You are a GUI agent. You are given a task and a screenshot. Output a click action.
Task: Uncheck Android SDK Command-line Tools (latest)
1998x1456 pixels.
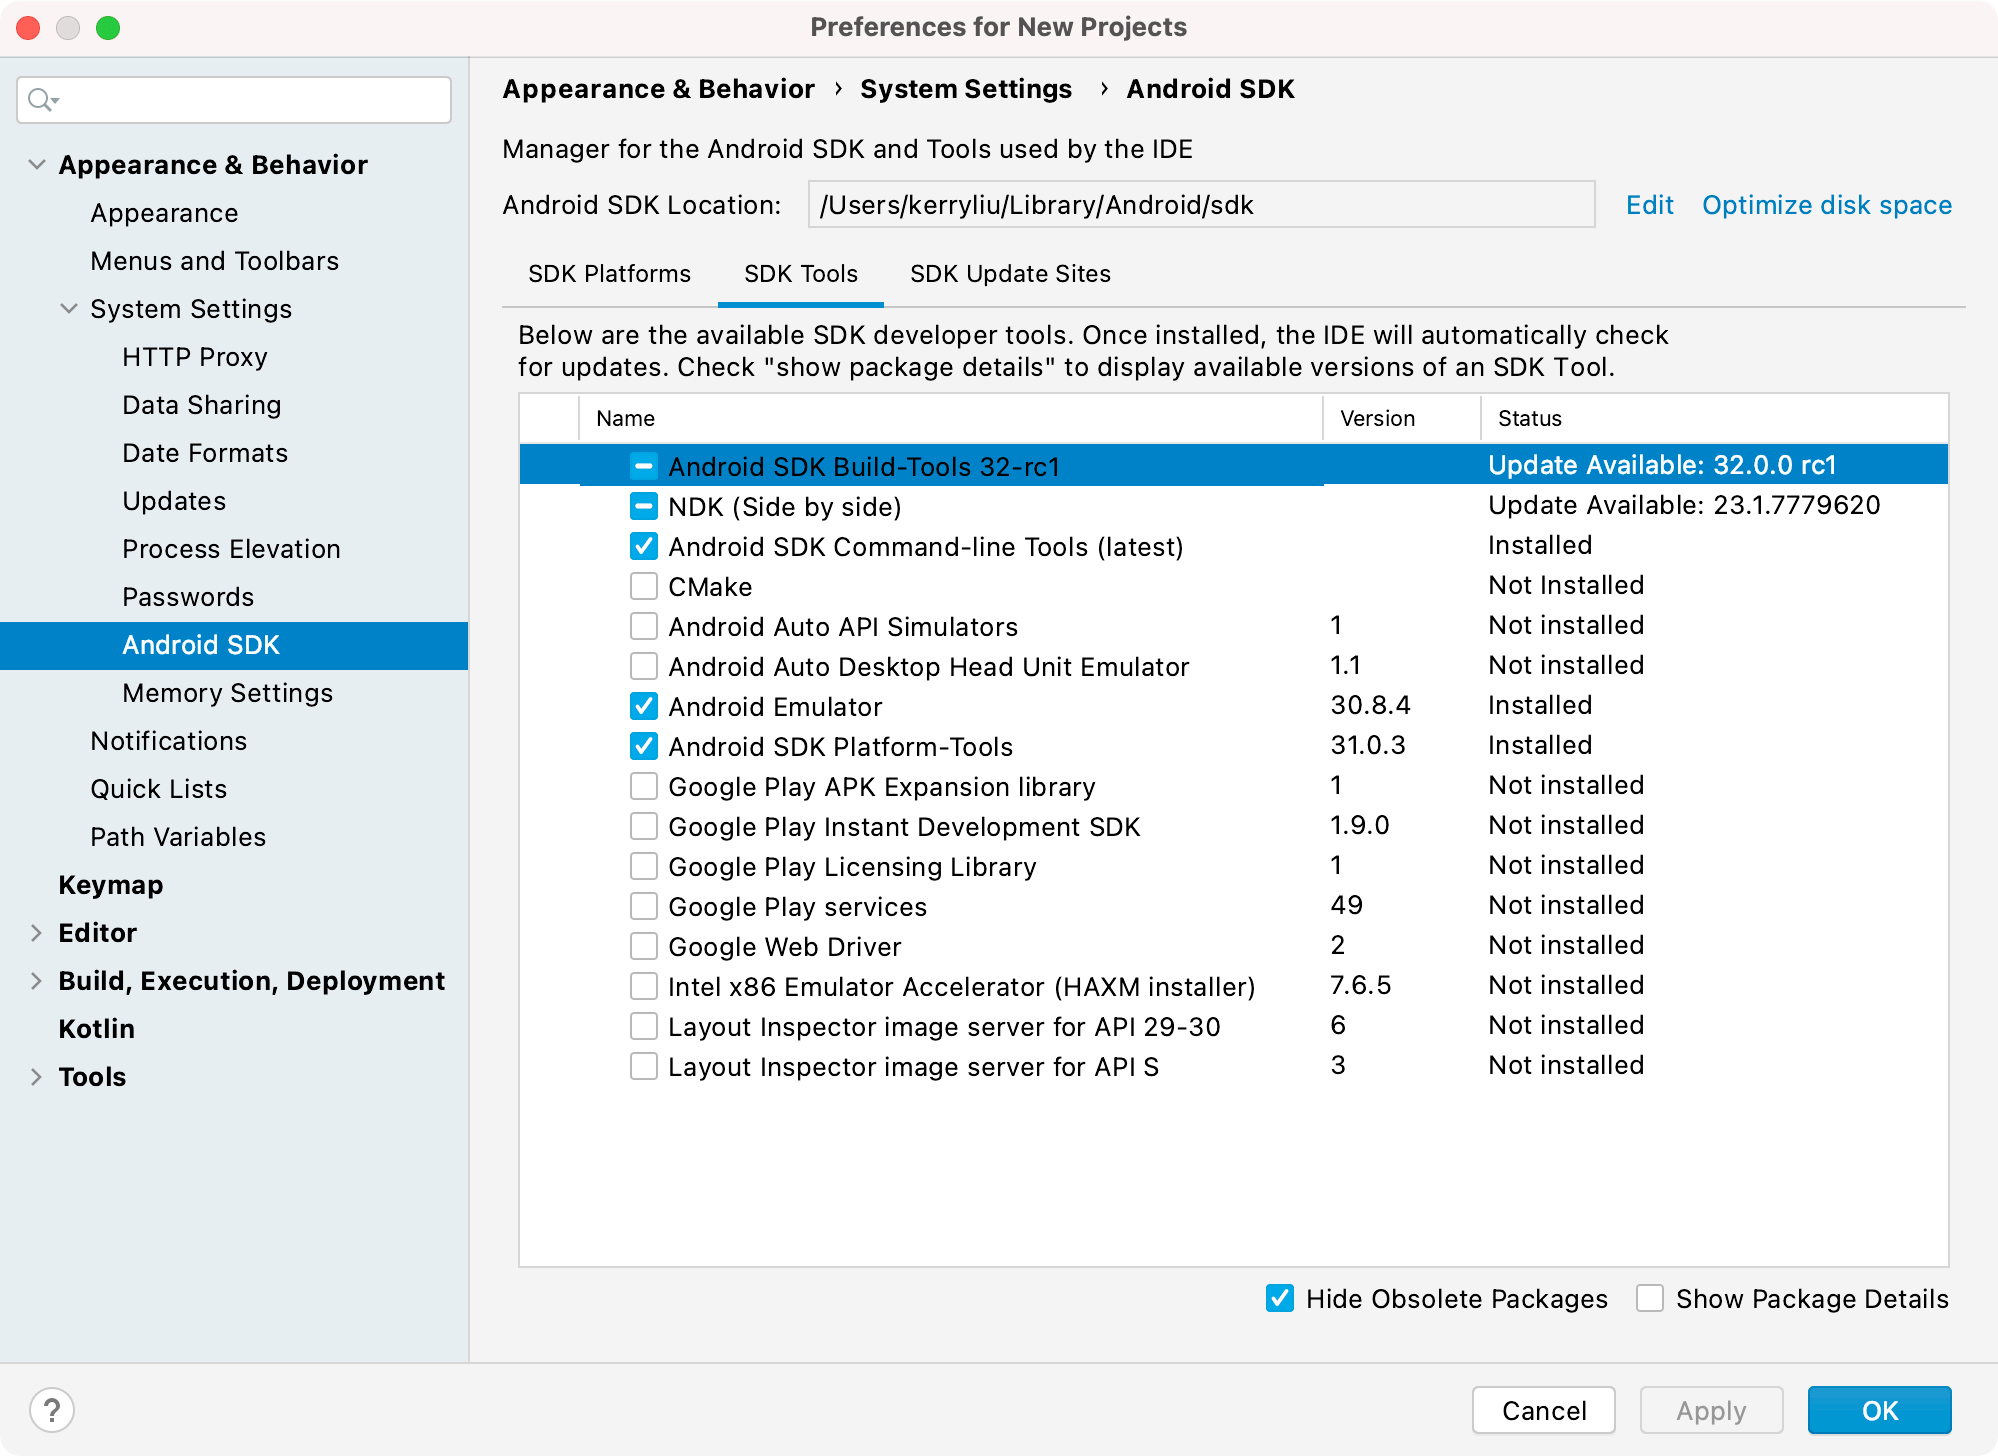click(x=644, y=546)
